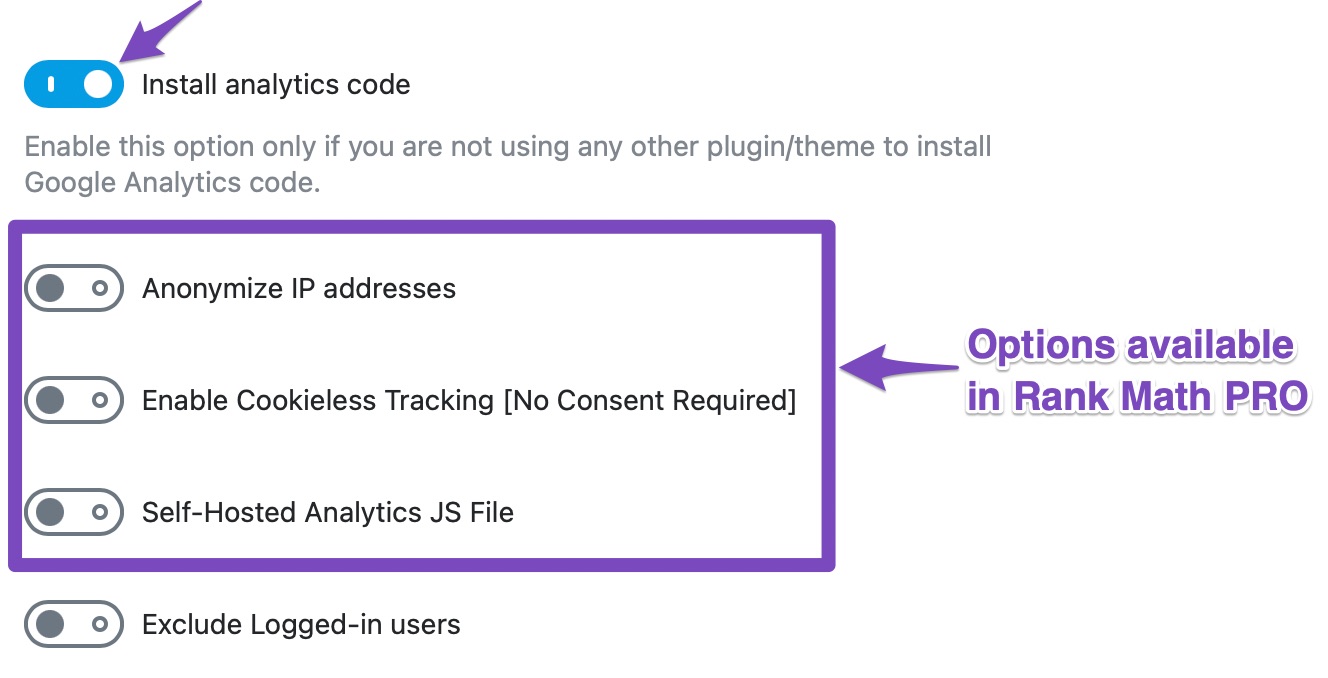Toggle the Self-Hosted Analytics JS File switch

(x=74, y=513)
